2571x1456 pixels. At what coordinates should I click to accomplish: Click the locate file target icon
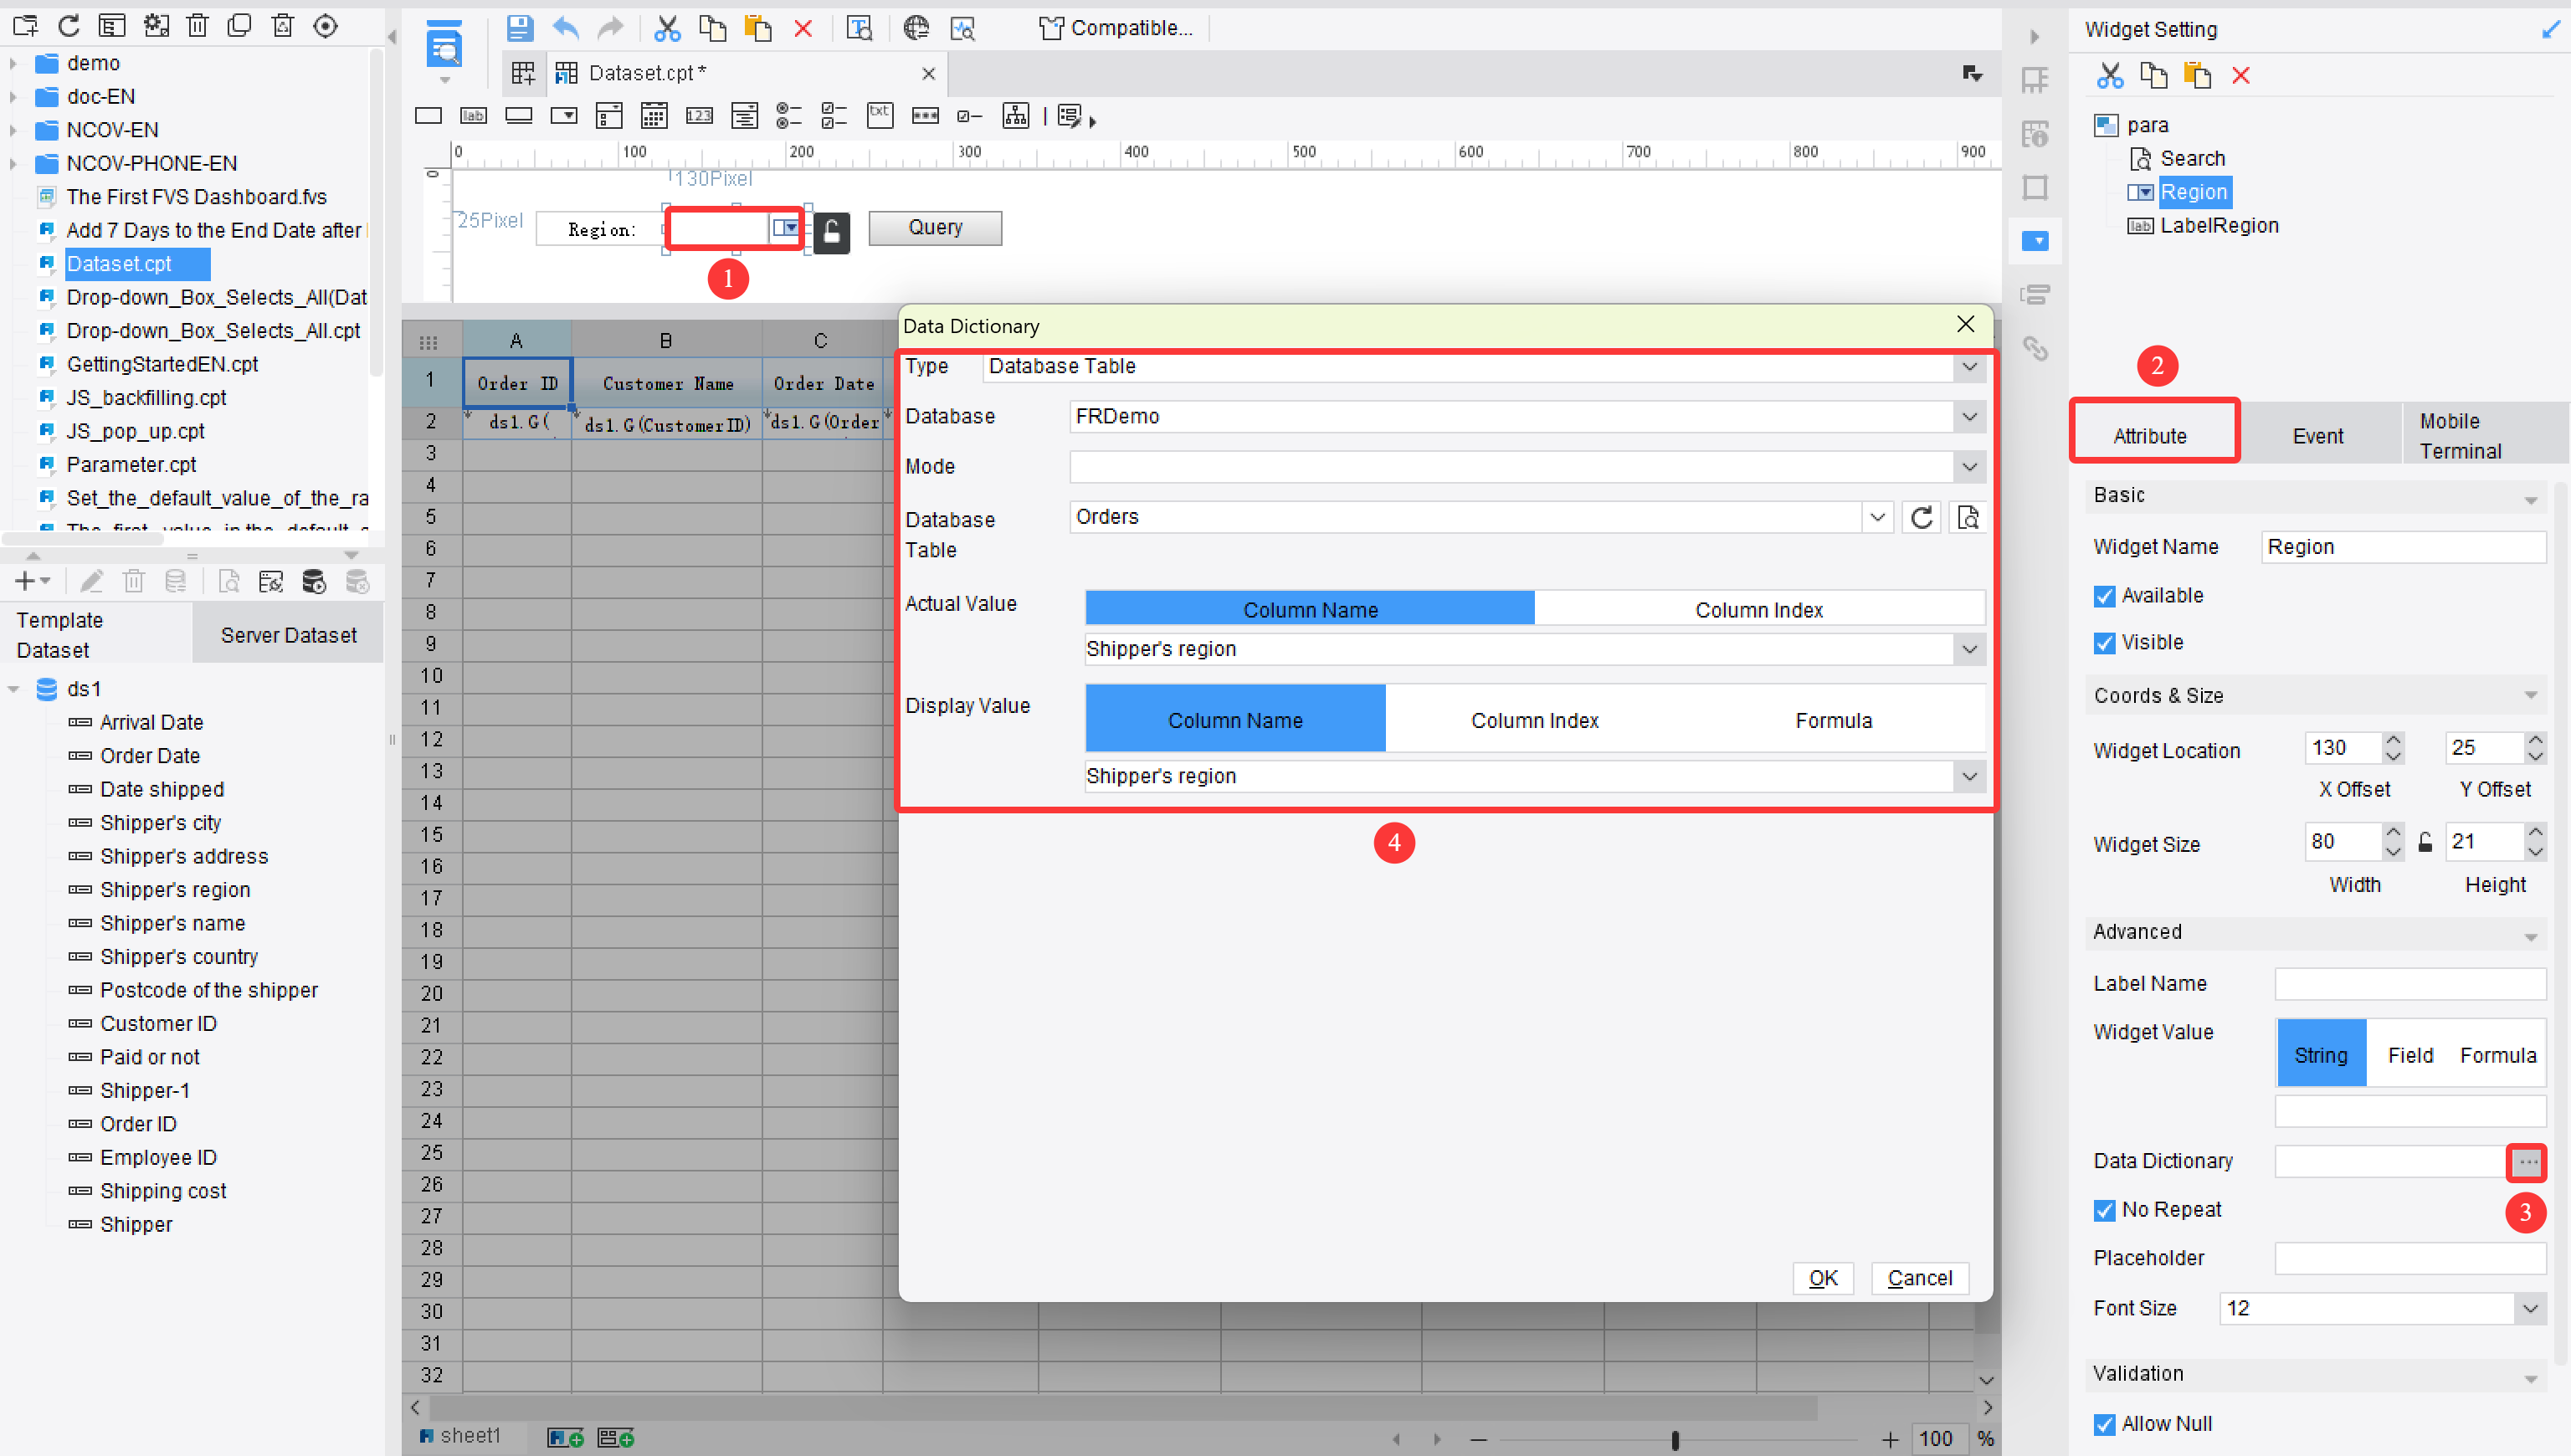(325, 26)
